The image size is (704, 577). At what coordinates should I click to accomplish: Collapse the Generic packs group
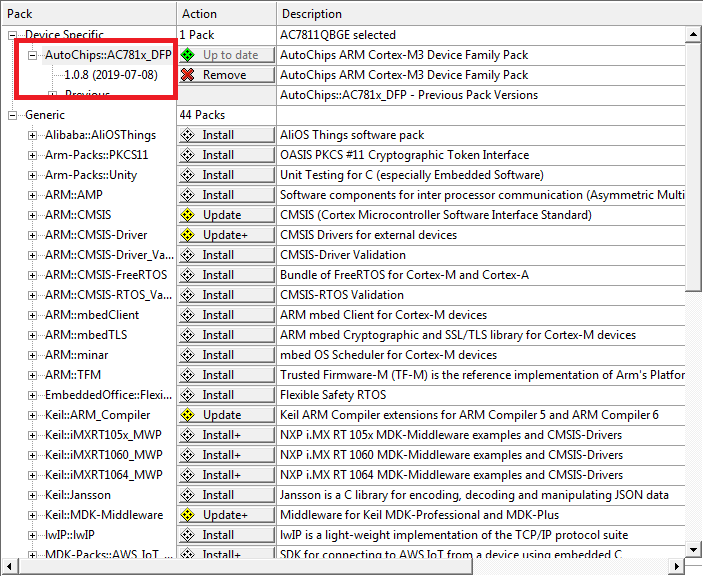[13, 115]
